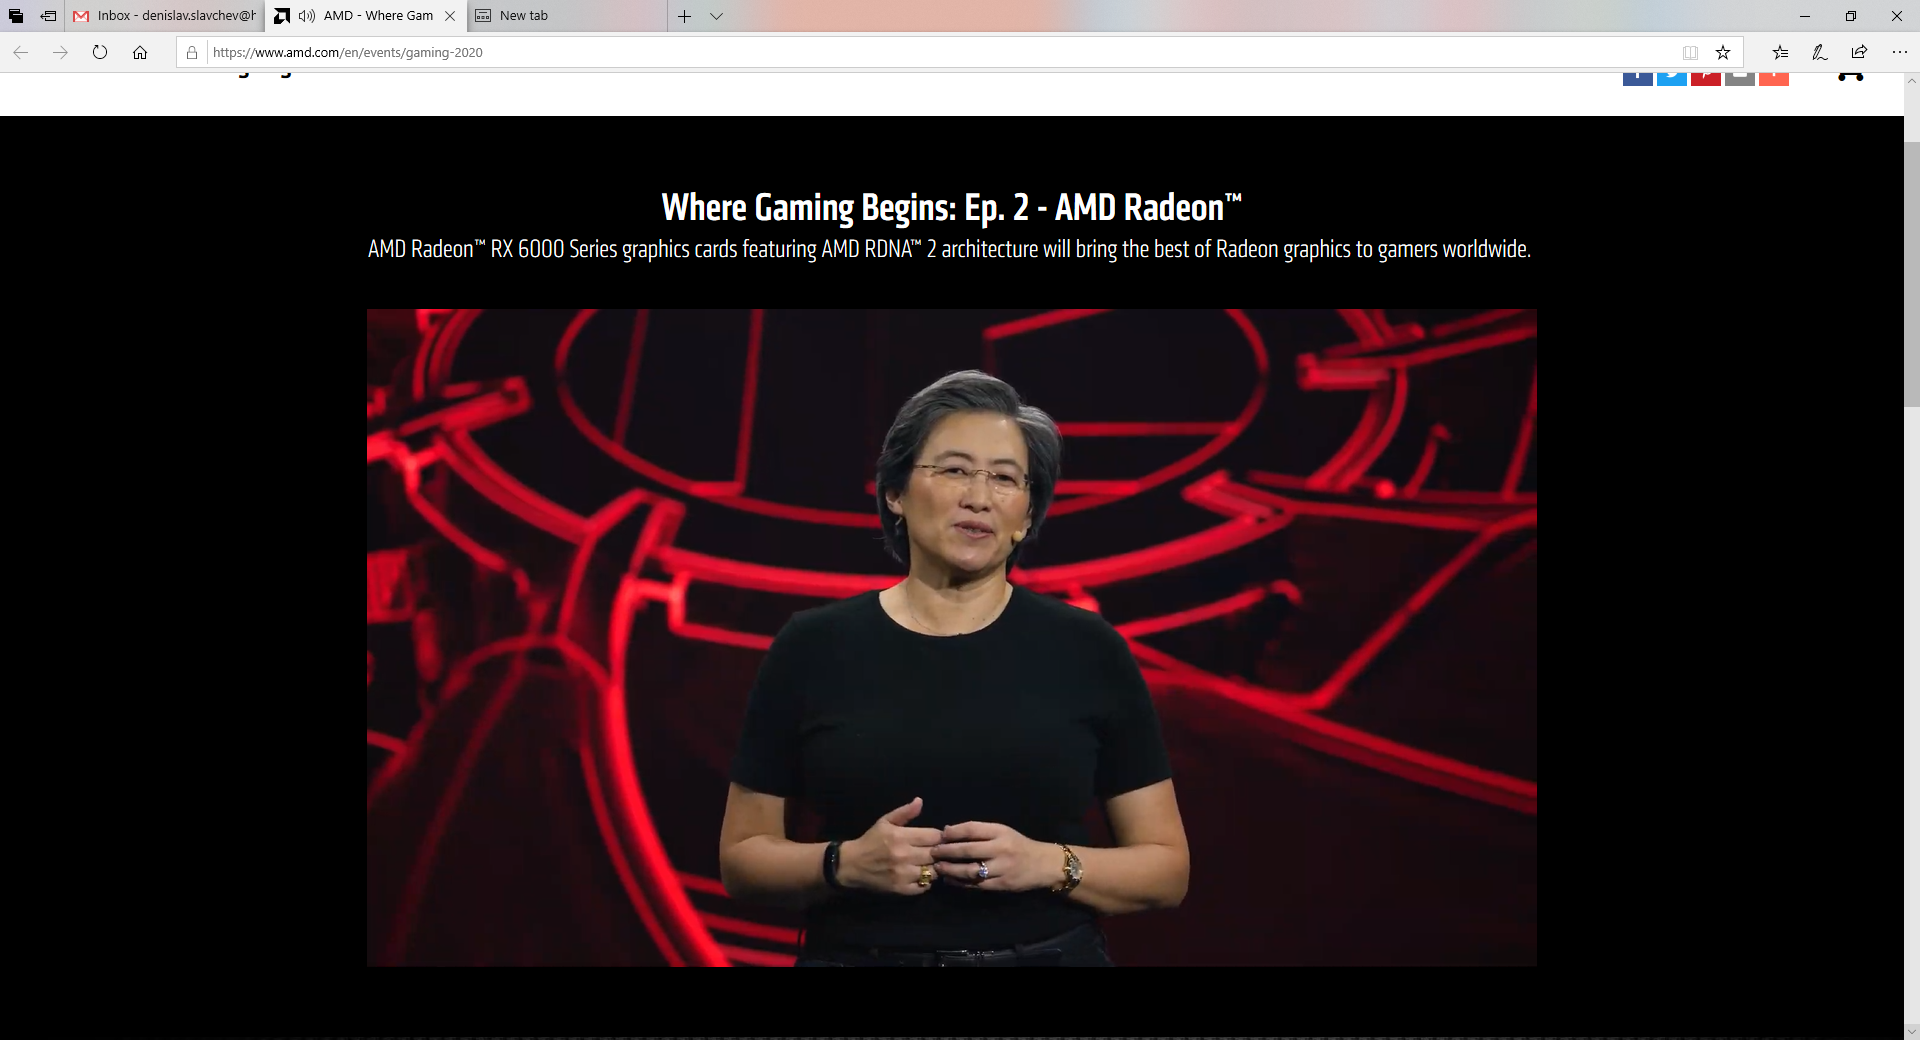The height and width of the screenshot is (1040, 1920).
Task: Go back to the previous page
Action: click(x=20, y=52)
